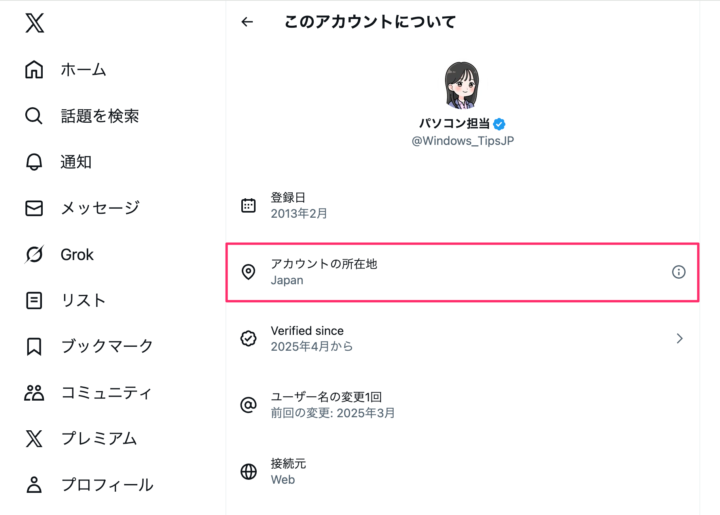Click the blue verified badge
720x515 pixels.
click(499, 123)
